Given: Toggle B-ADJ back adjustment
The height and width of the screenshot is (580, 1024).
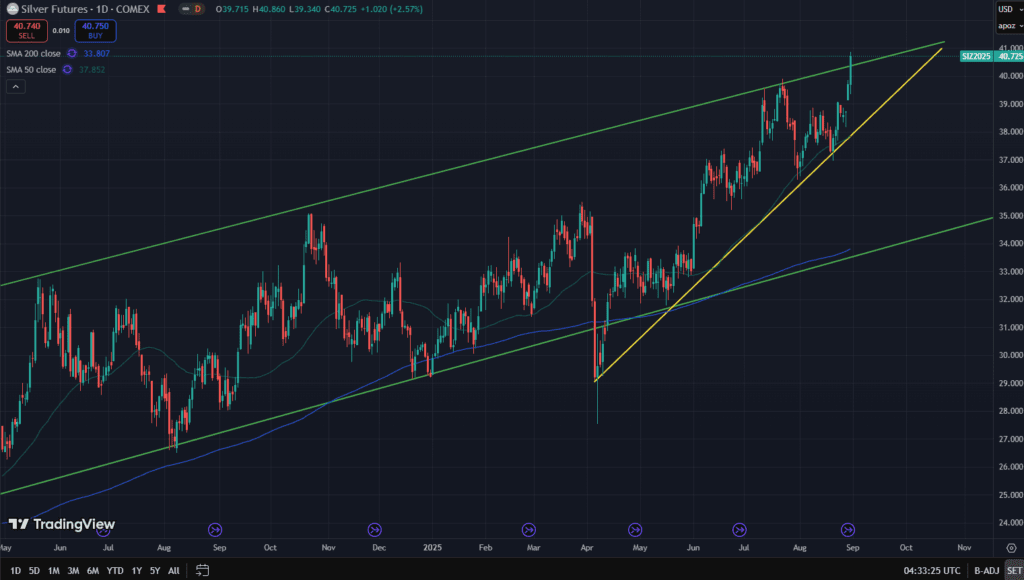Looking at the screenshot, I should 986,570.
